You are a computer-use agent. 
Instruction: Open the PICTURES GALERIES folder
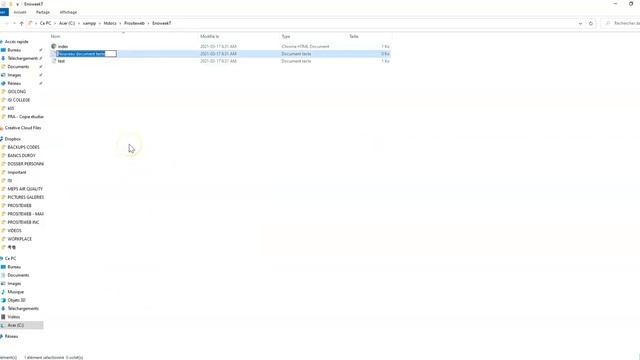(25, 197)
